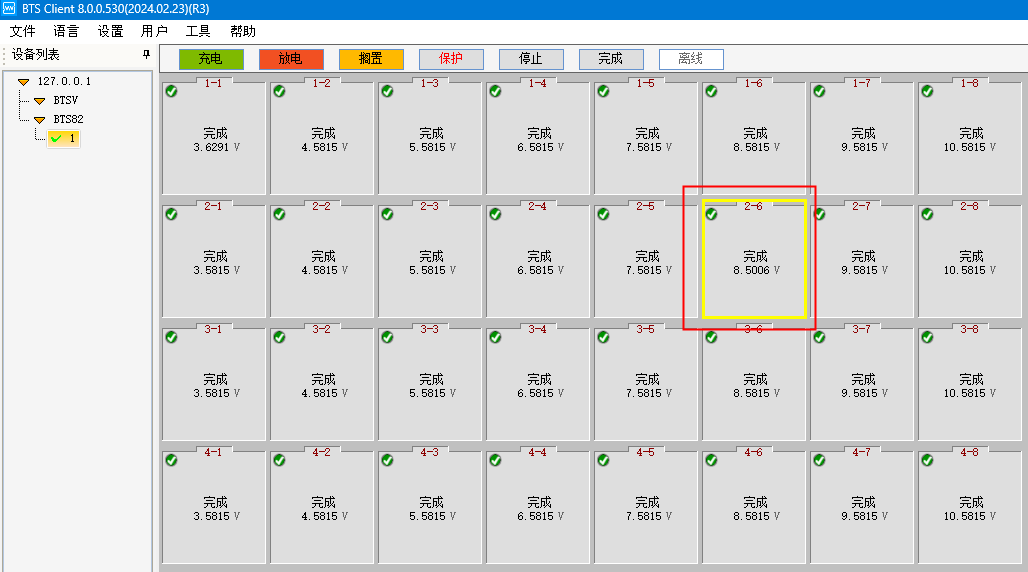This screenshot has height=572, width=1028.
Task: Open the 工具 menu
Action: [198, 32]
